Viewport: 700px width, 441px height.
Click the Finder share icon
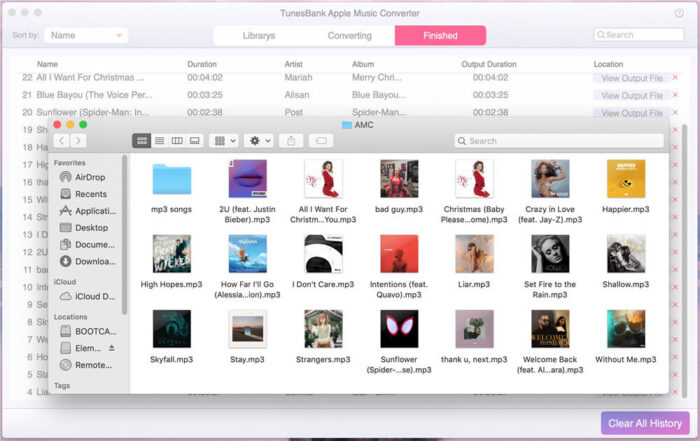[x=292, y=141]
